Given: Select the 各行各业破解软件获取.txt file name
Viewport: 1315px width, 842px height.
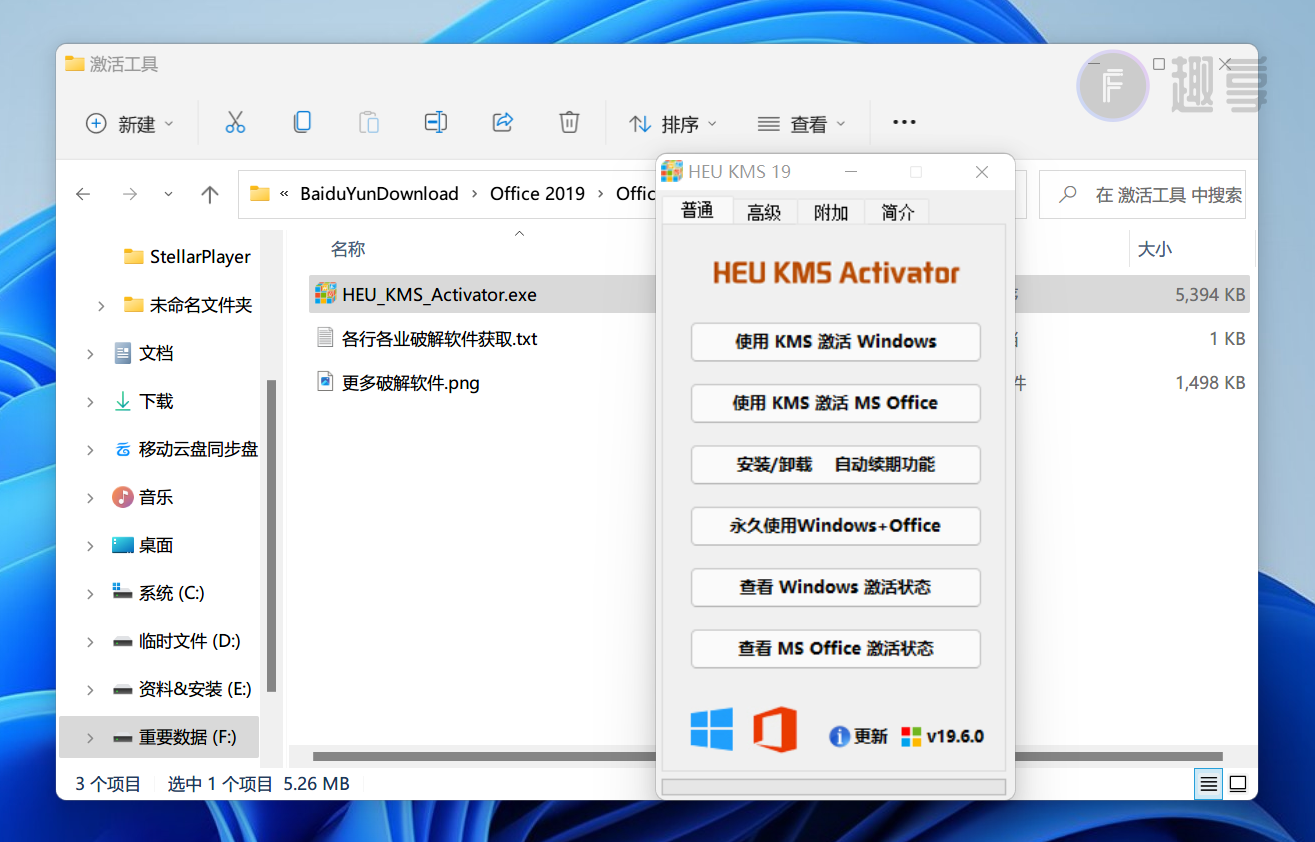Looking at the screenshot, I should 440,339.
